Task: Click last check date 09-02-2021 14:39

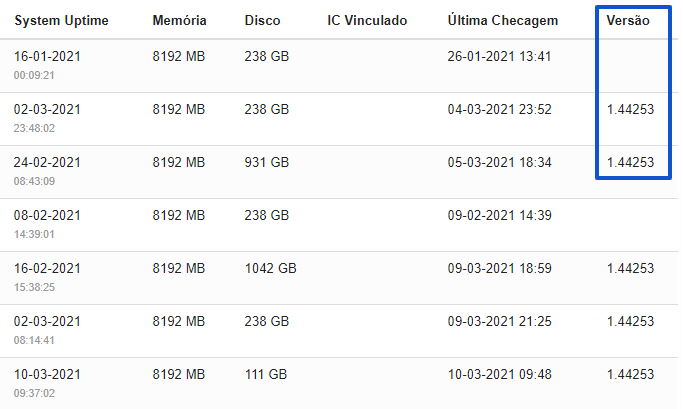Action: click(500, 215)
